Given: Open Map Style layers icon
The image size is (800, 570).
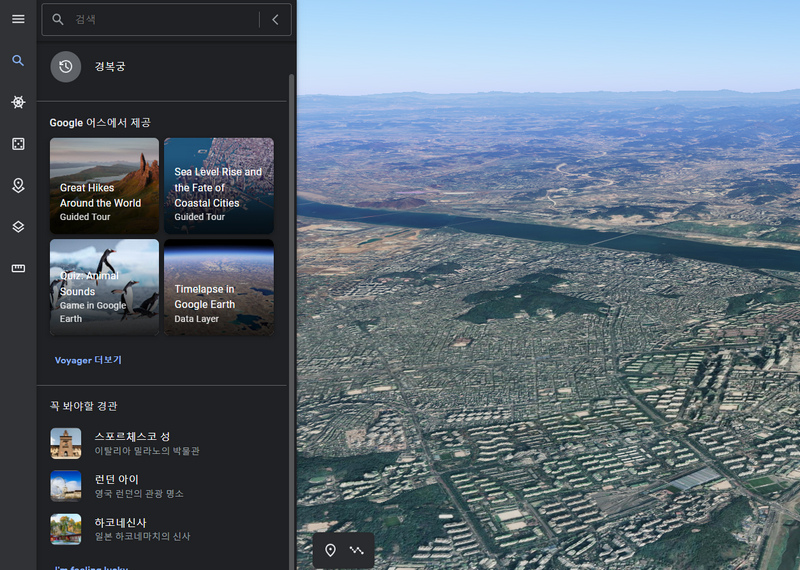Looking at the screenshot, I should tap(18, 227).
